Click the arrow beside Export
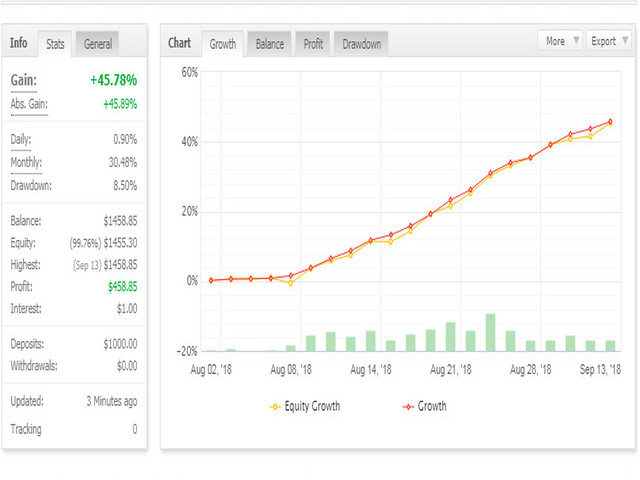 coord(624,40)
